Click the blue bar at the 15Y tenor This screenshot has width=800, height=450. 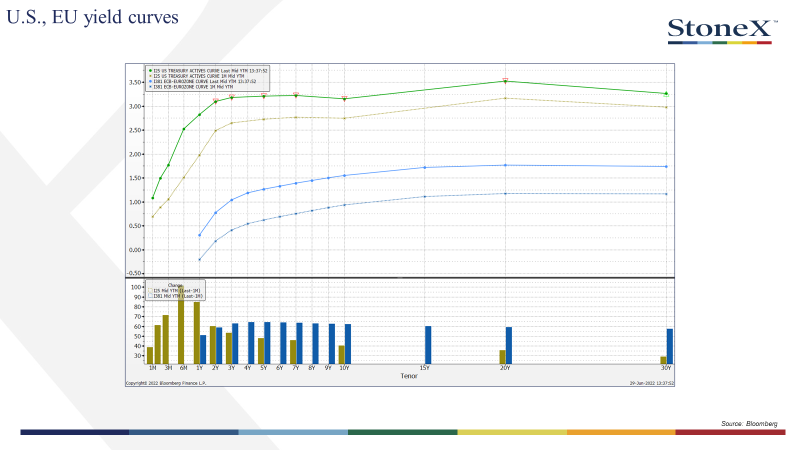coord(428,345)
